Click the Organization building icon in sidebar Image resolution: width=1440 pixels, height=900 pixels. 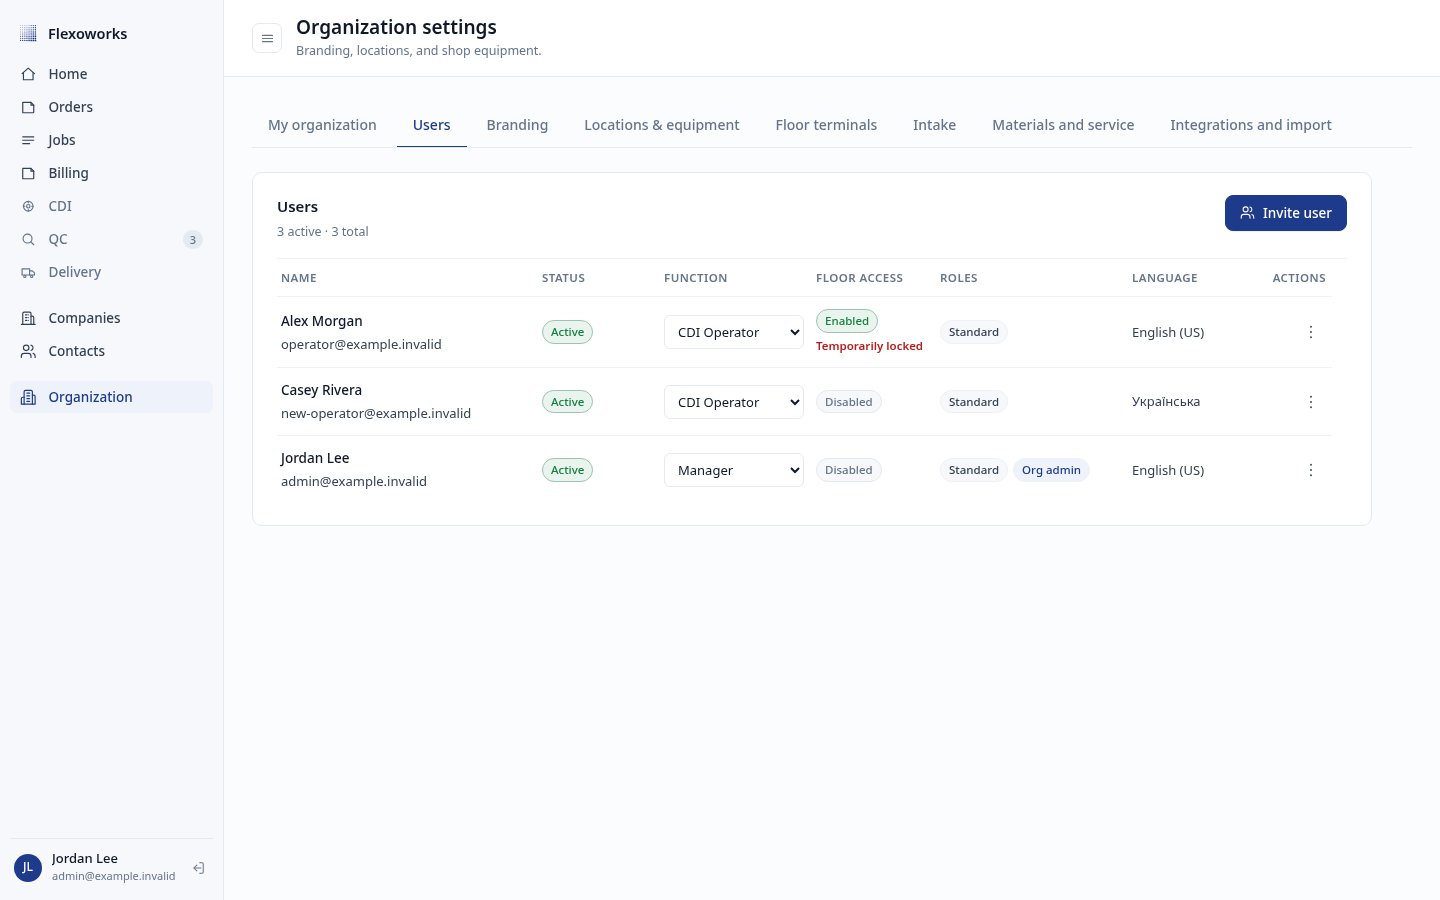[x=28, y=397]
